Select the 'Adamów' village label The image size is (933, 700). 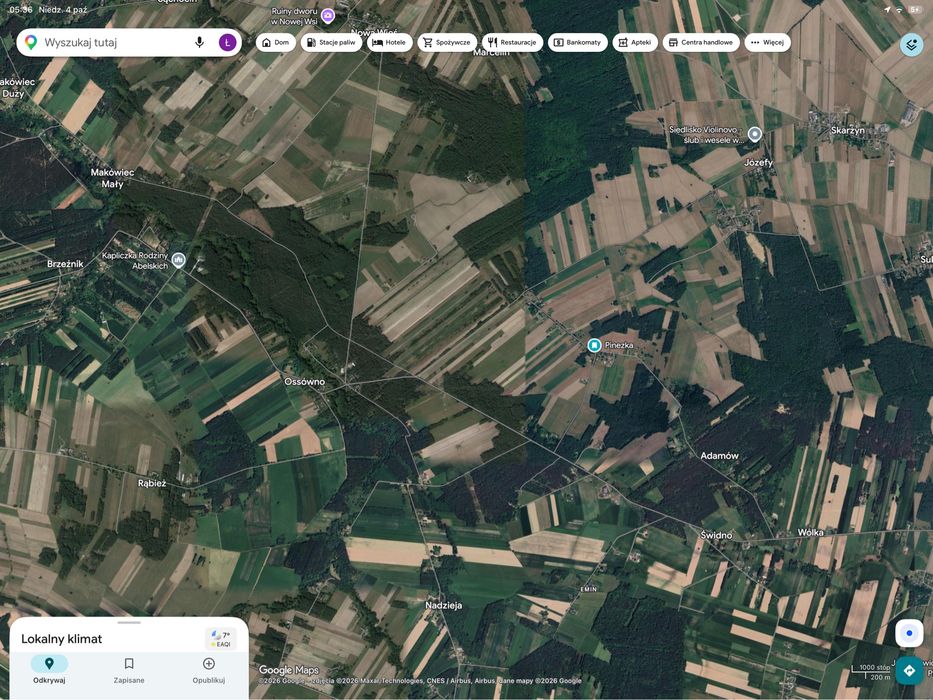coord(719,456)
